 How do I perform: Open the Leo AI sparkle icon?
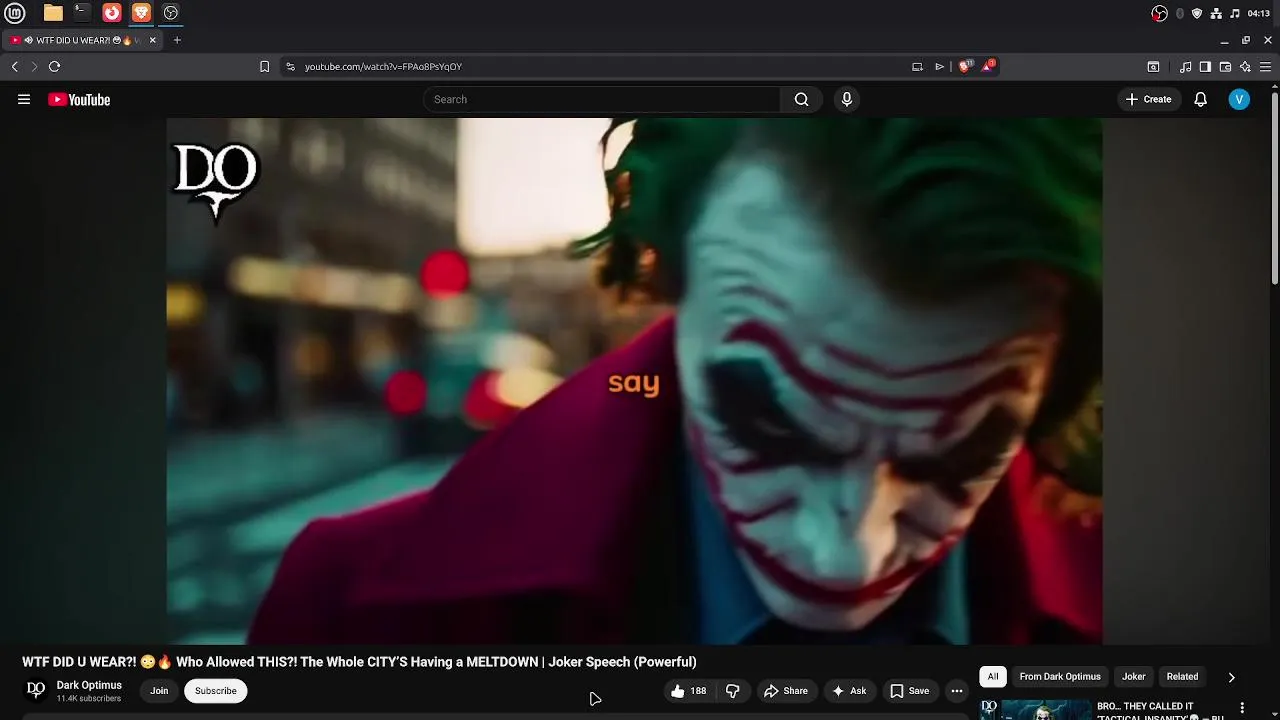[x=1245, y=67]
